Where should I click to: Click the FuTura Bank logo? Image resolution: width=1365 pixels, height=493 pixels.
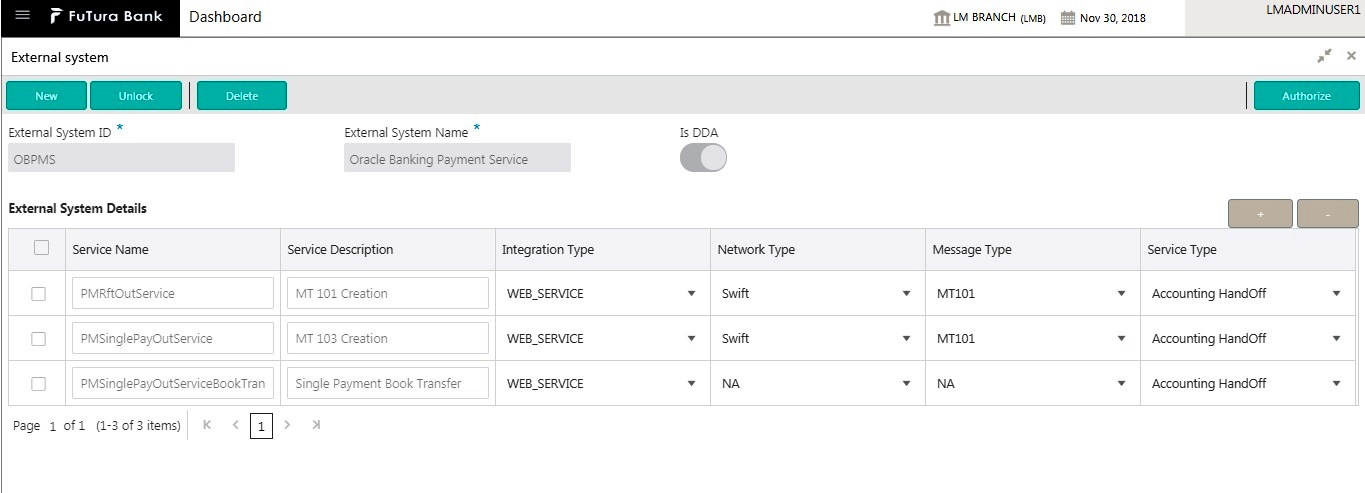[x=106, y=17]
